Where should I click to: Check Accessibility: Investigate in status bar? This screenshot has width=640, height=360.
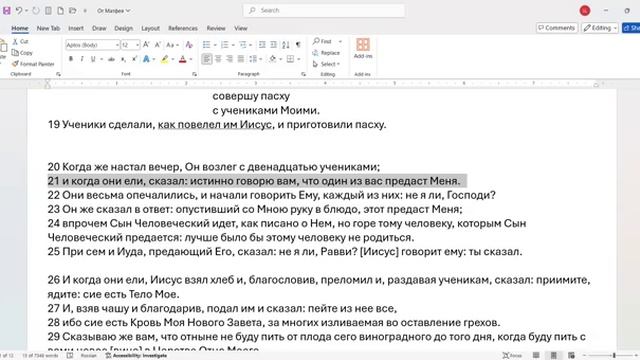136,356
